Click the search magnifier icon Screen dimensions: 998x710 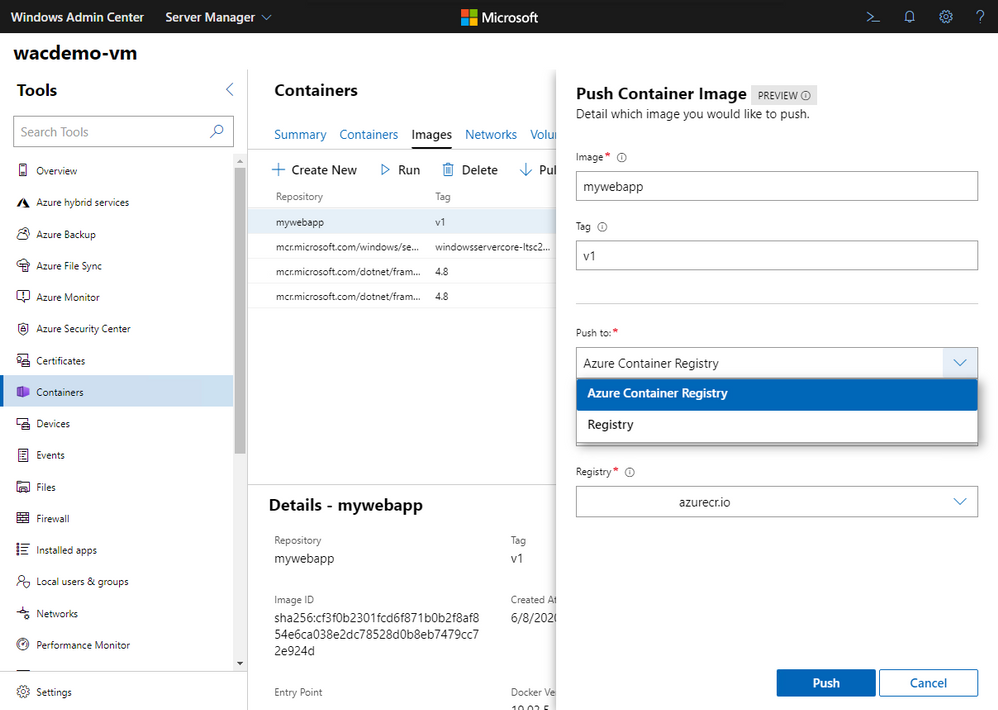(216, 131)
